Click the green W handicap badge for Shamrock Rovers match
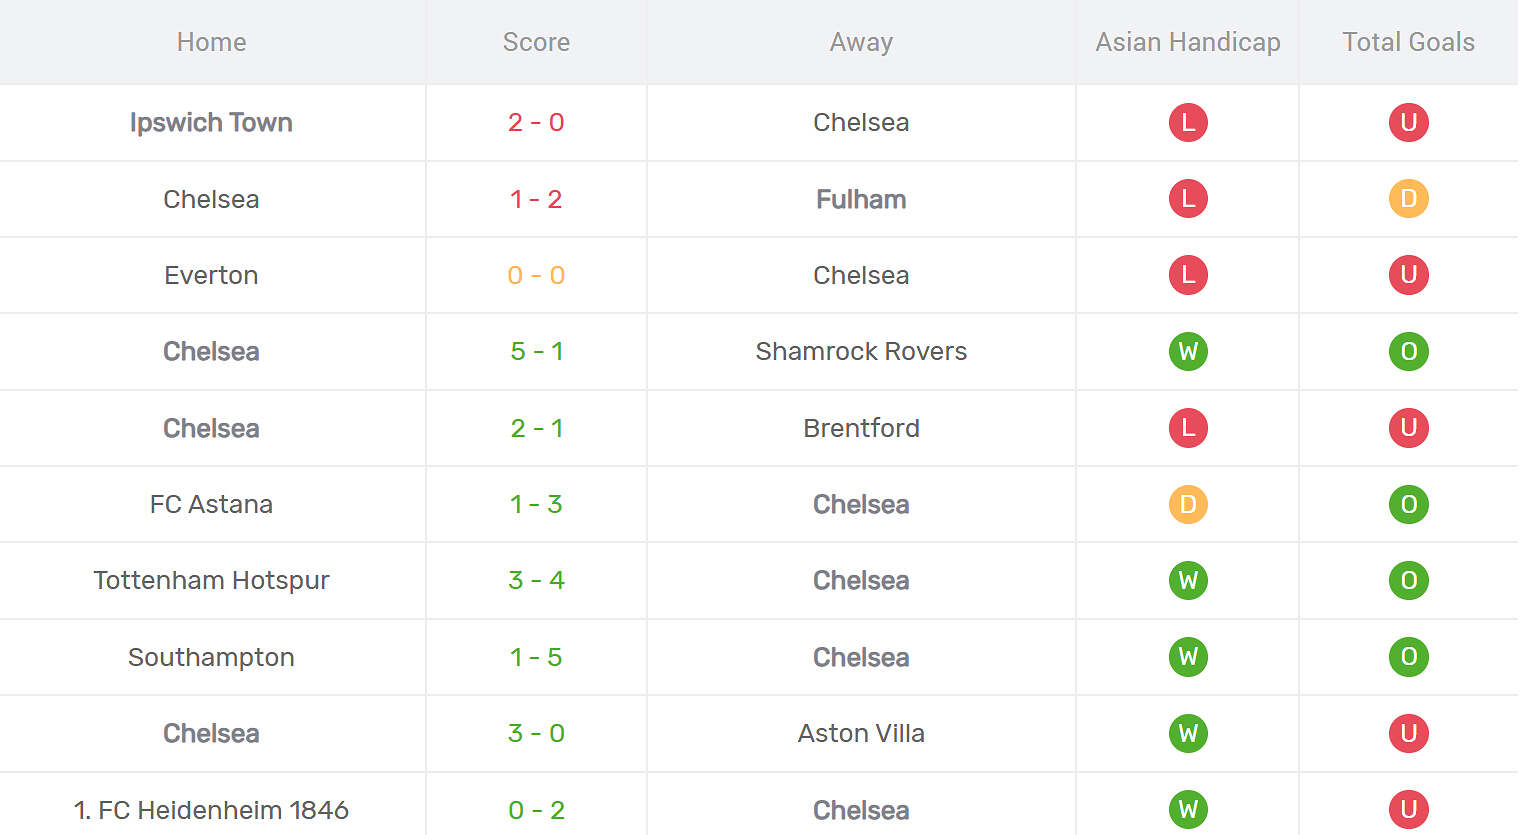The height and width of the screenshot is (835, 1521). point(1188,352)
